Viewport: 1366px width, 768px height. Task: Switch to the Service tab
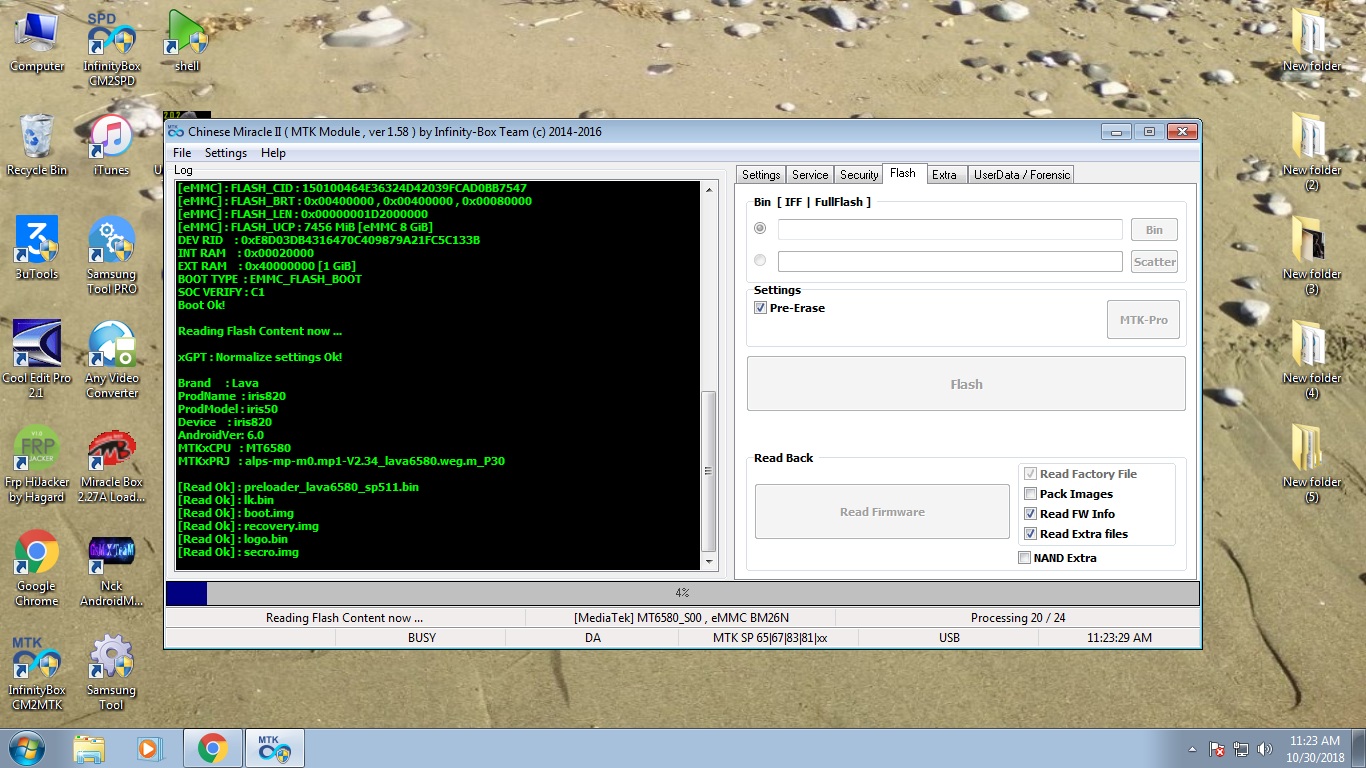click(810, 175)
